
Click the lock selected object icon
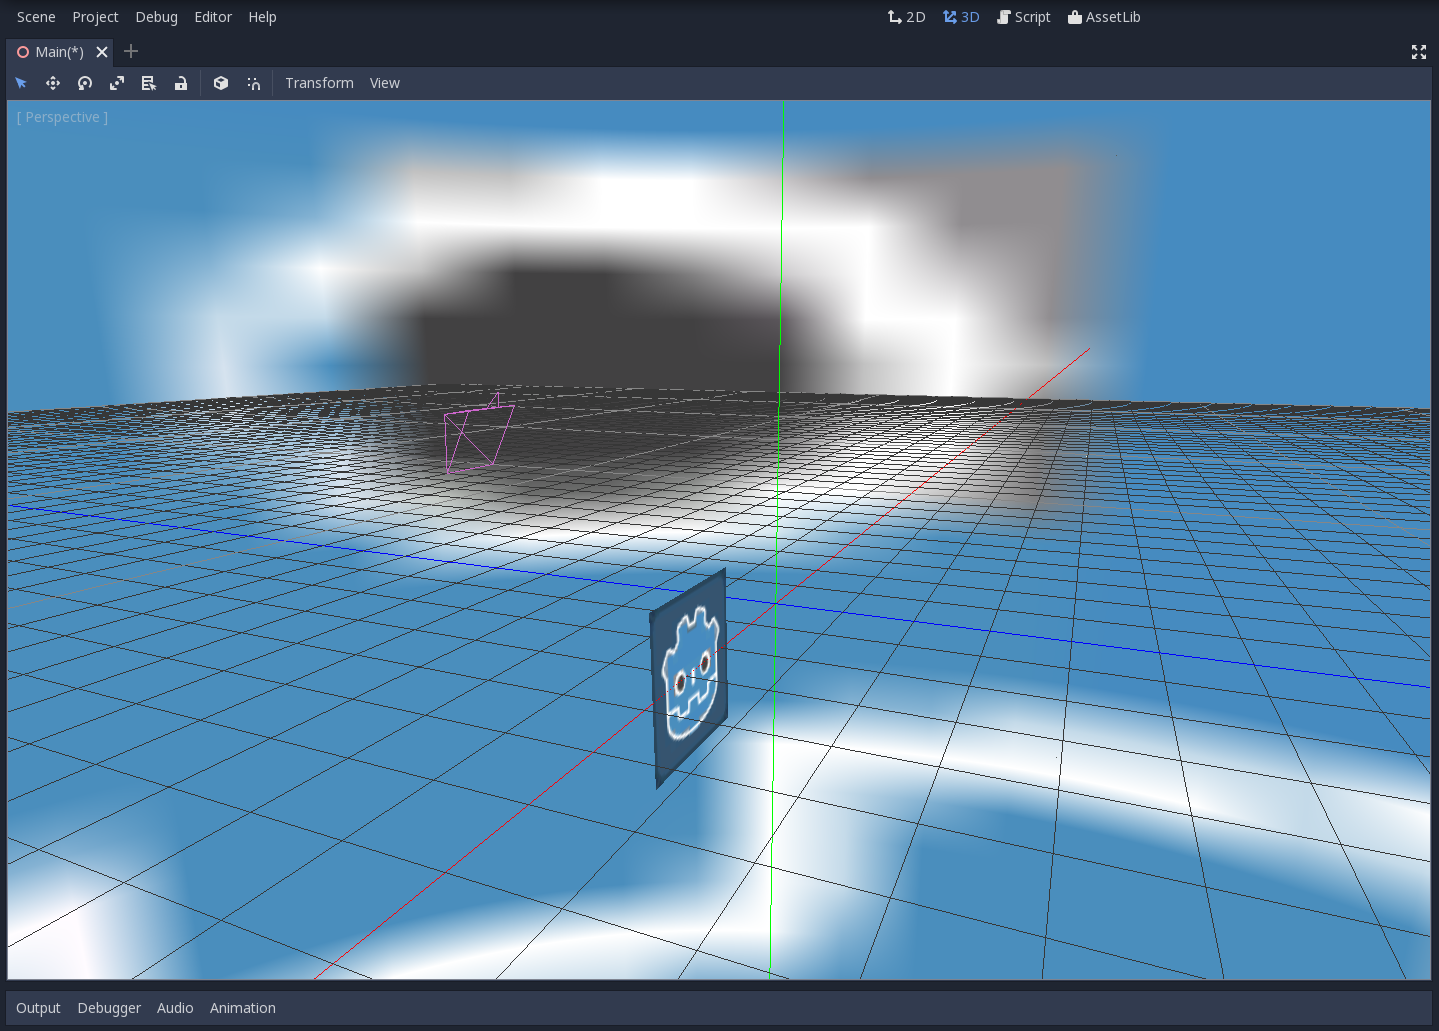(181, 83)
